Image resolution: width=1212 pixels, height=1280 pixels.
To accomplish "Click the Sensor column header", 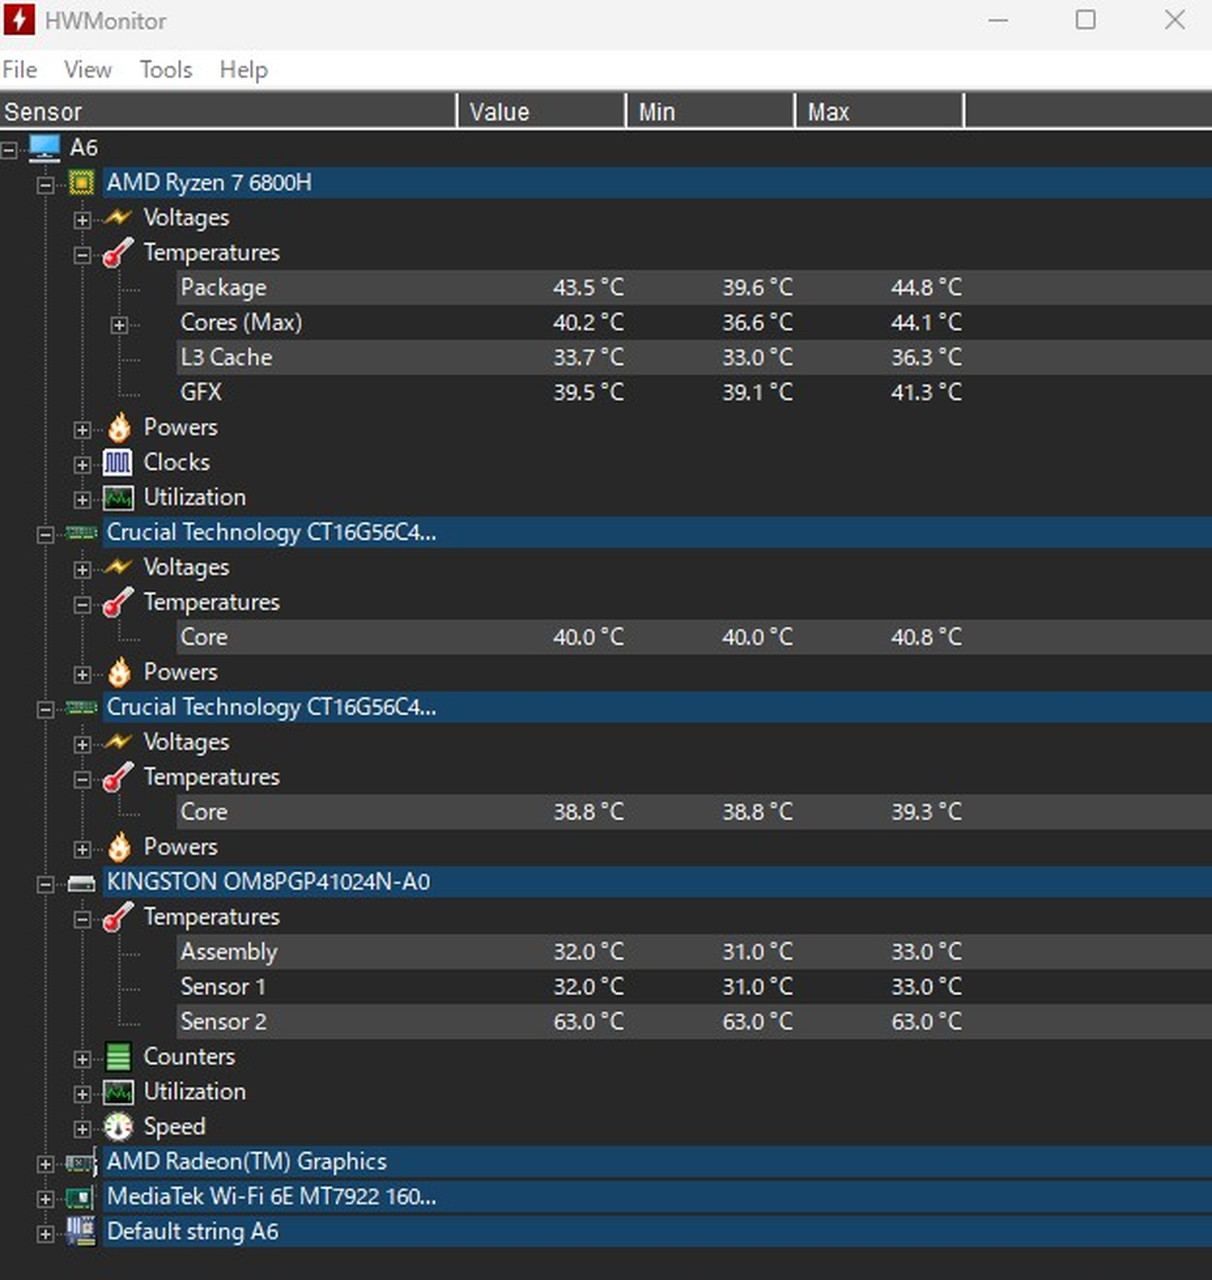I will (x=228, y=112).
